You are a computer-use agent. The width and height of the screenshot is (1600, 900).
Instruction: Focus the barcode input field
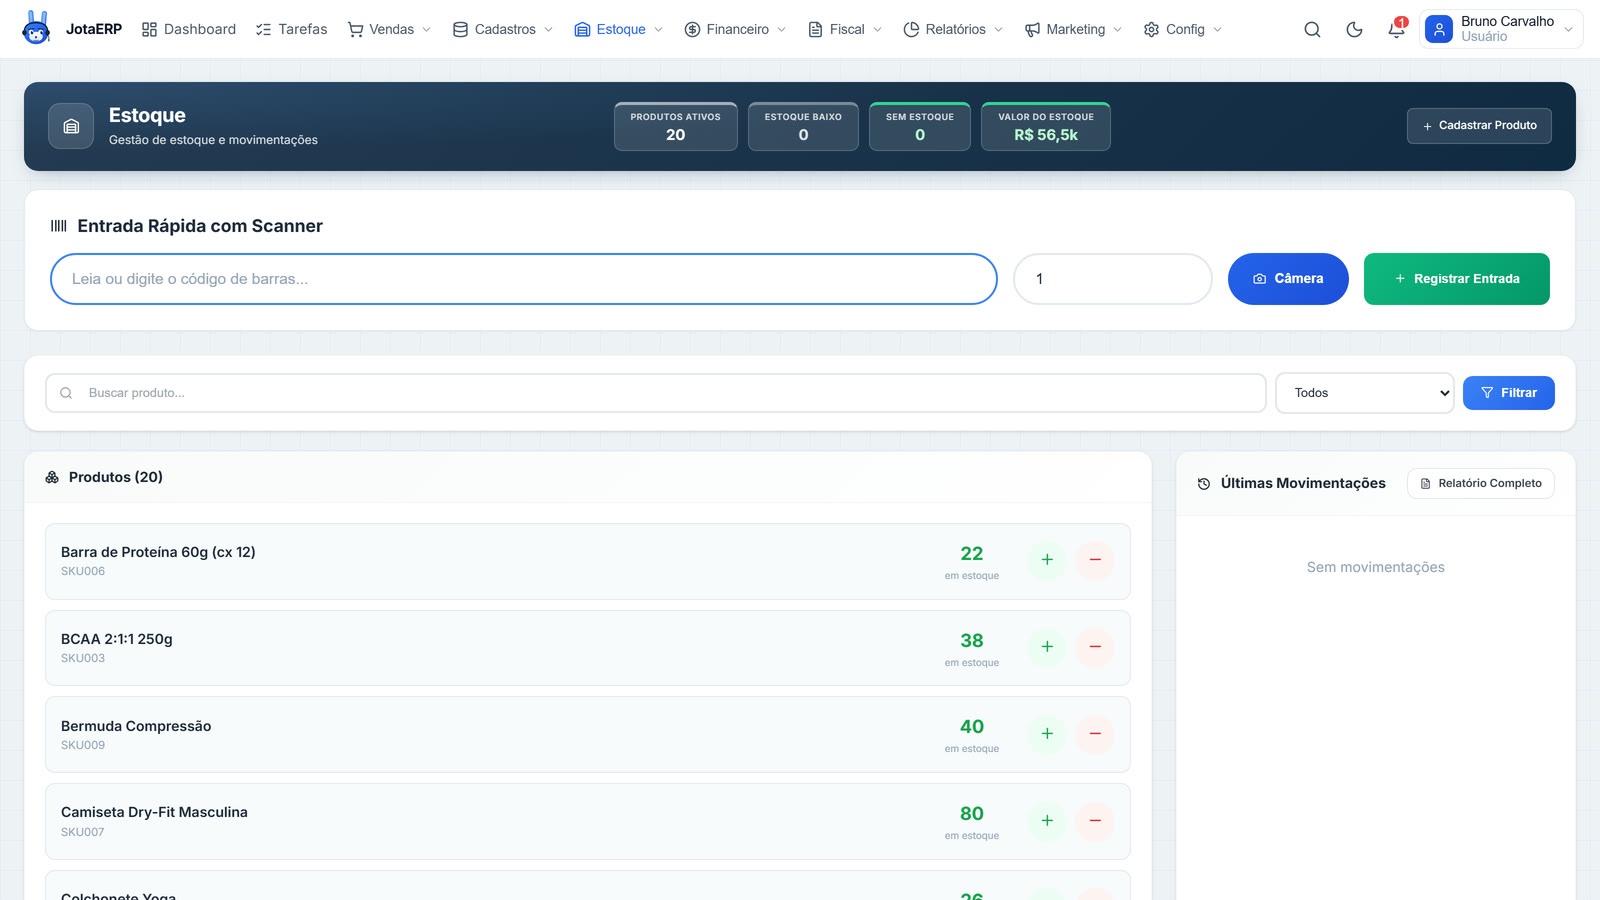pyautogui.click(x=524, y=279)
